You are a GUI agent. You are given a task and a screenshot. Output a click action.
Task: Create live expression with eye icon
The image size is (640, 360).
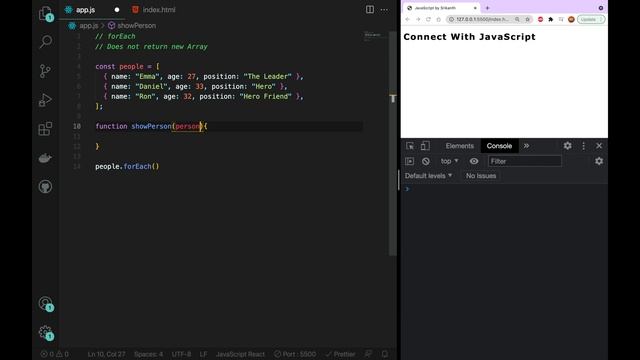coord(474,161)
